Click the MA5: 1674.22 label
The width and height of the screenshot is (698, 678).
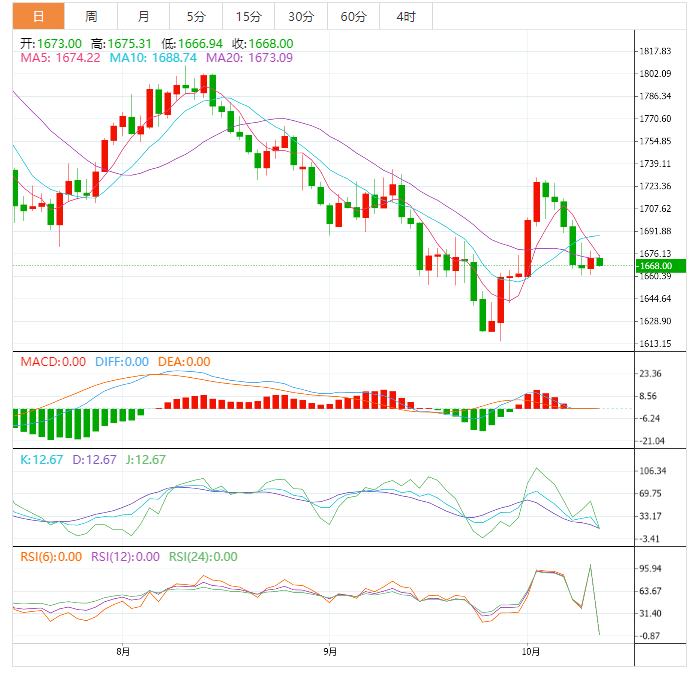click(x=61, y=58)
